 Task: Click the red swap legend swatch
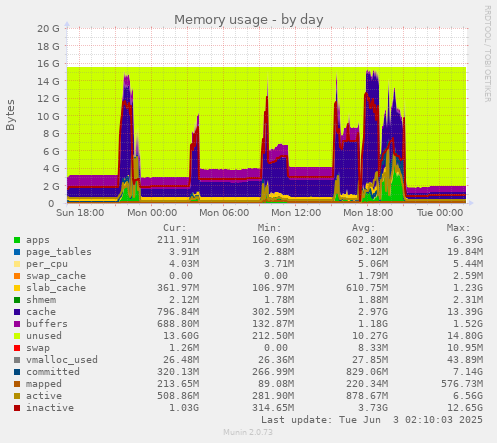17,348
